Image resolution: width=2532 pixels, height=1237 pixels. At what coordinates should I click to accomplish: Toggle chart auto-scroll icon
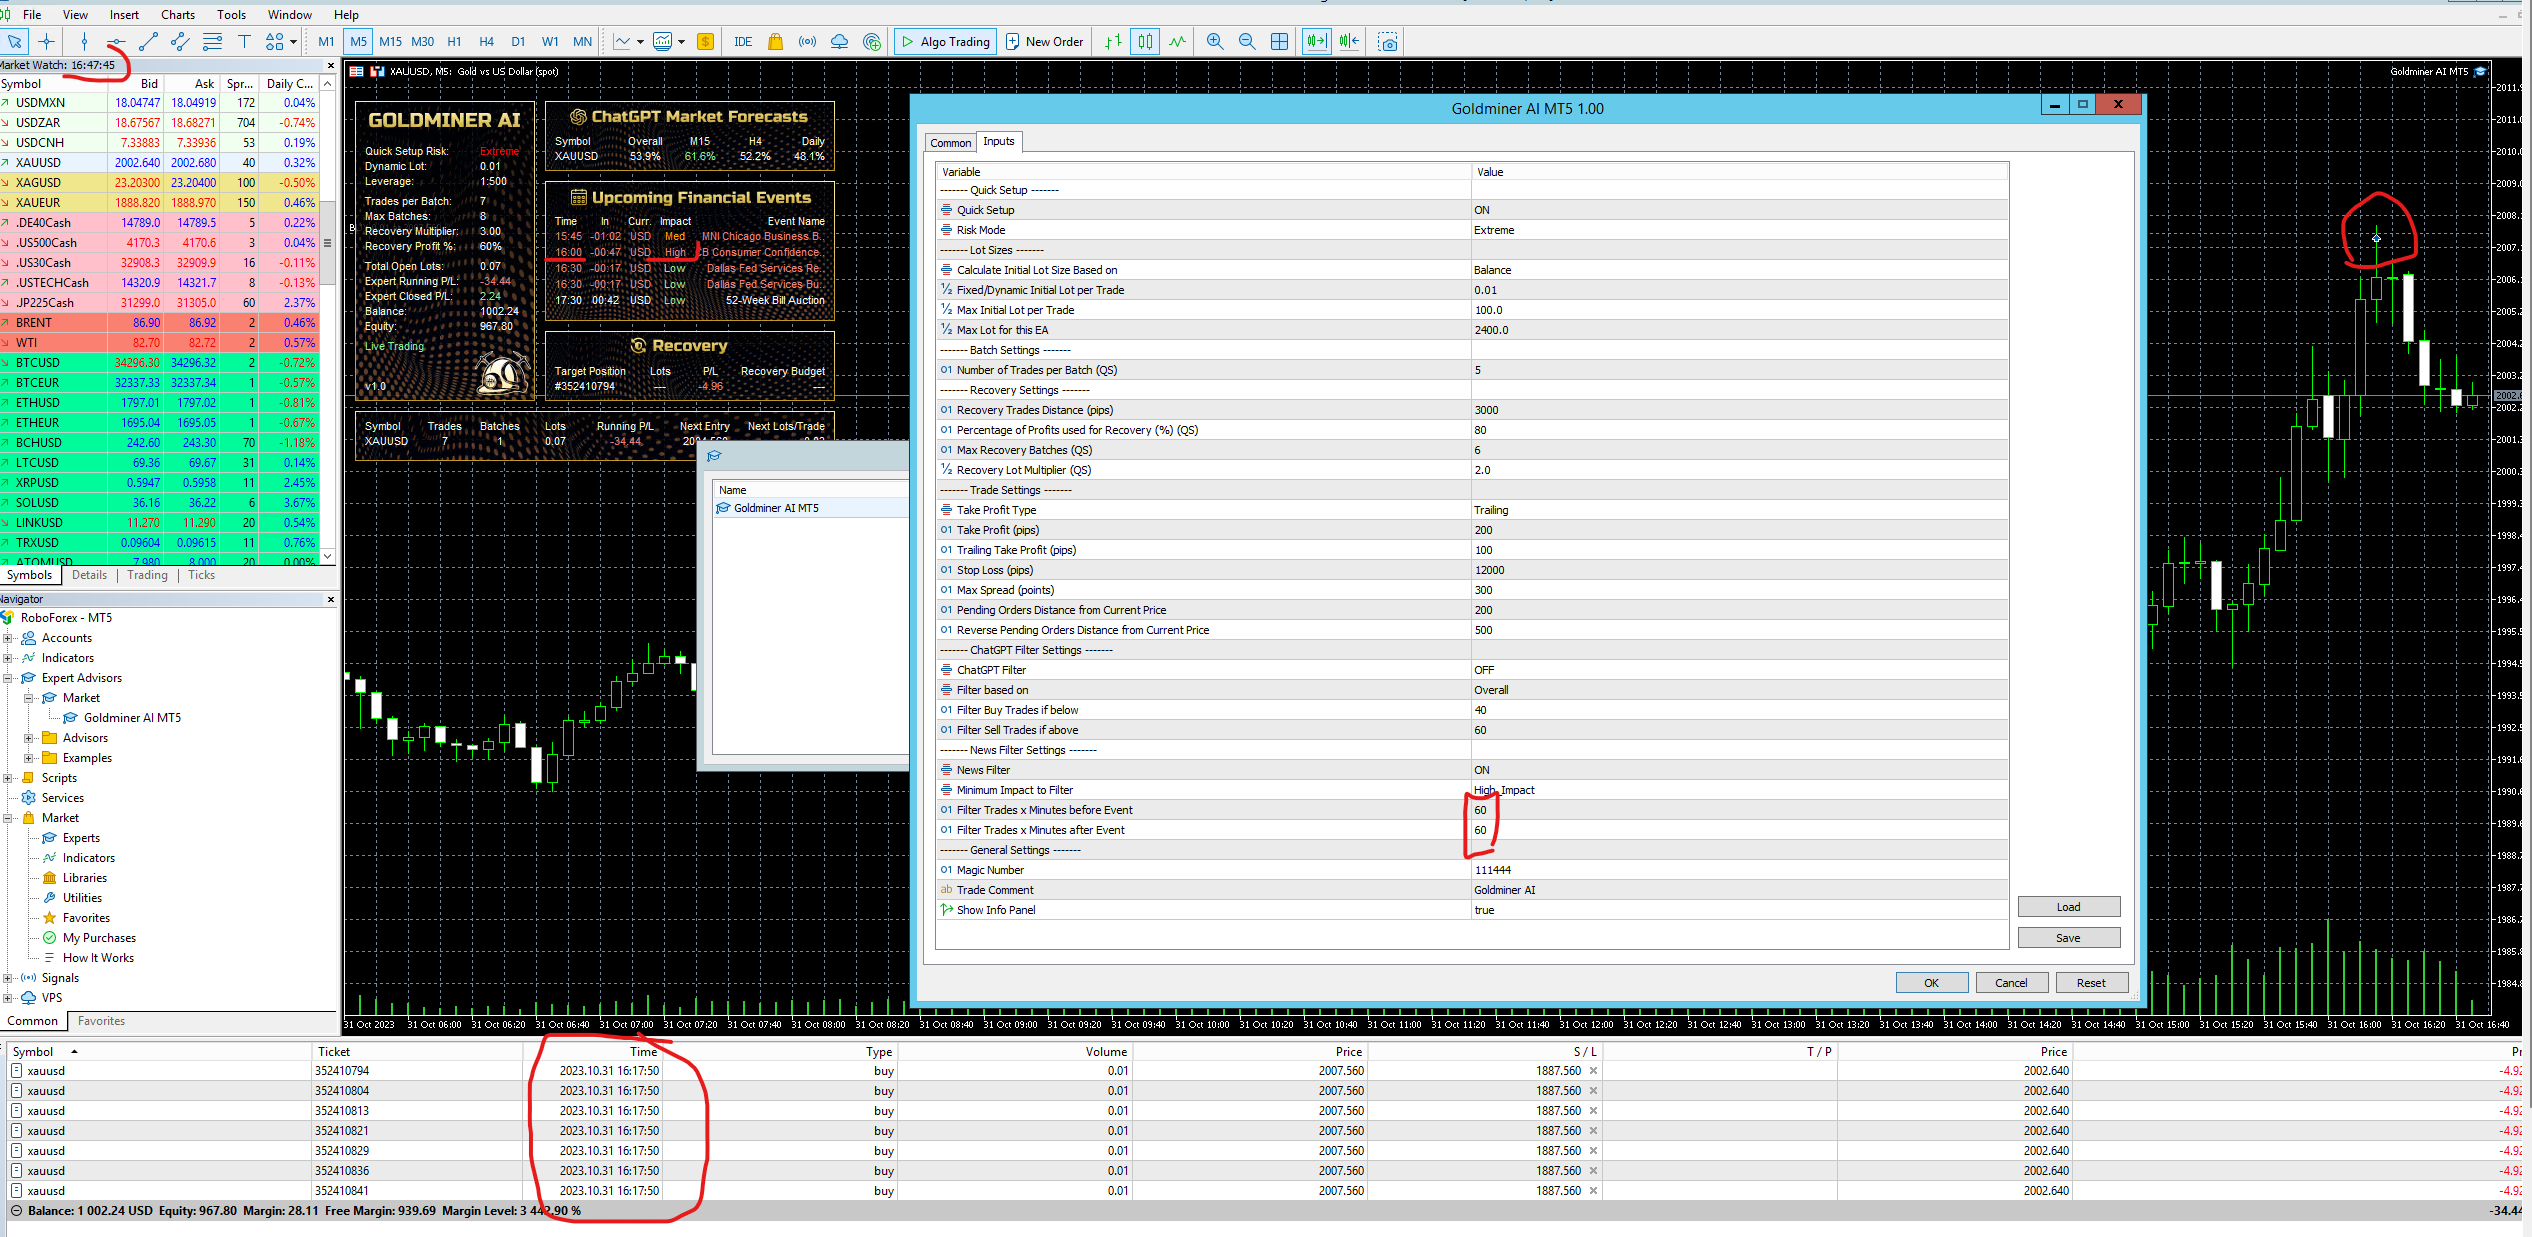1316,42
